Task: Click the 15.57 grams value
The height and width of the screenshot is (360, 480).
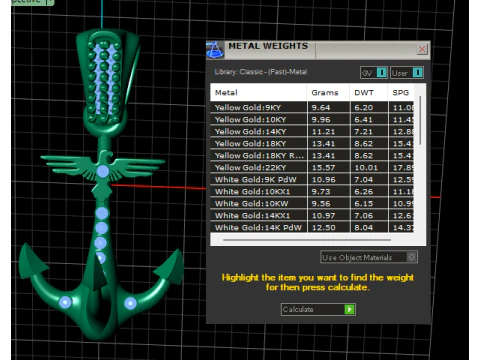Action: click(323, 168)
